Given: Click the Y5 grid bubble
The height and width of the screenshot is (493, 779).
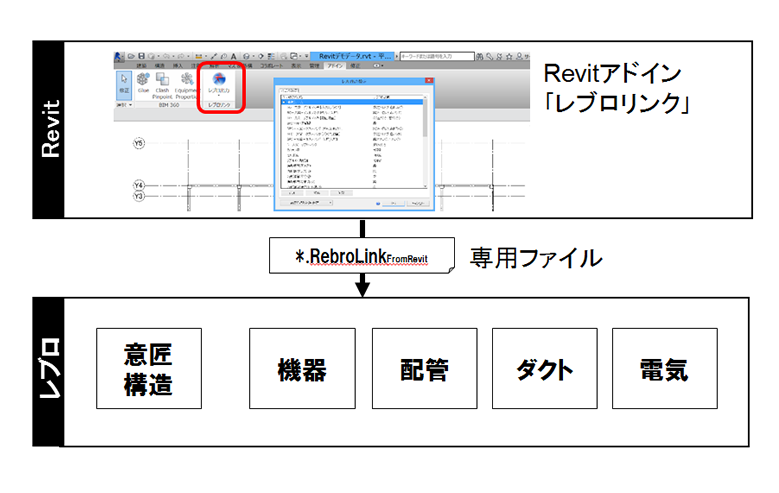Looking at the screenshot, I should point(139,144).
